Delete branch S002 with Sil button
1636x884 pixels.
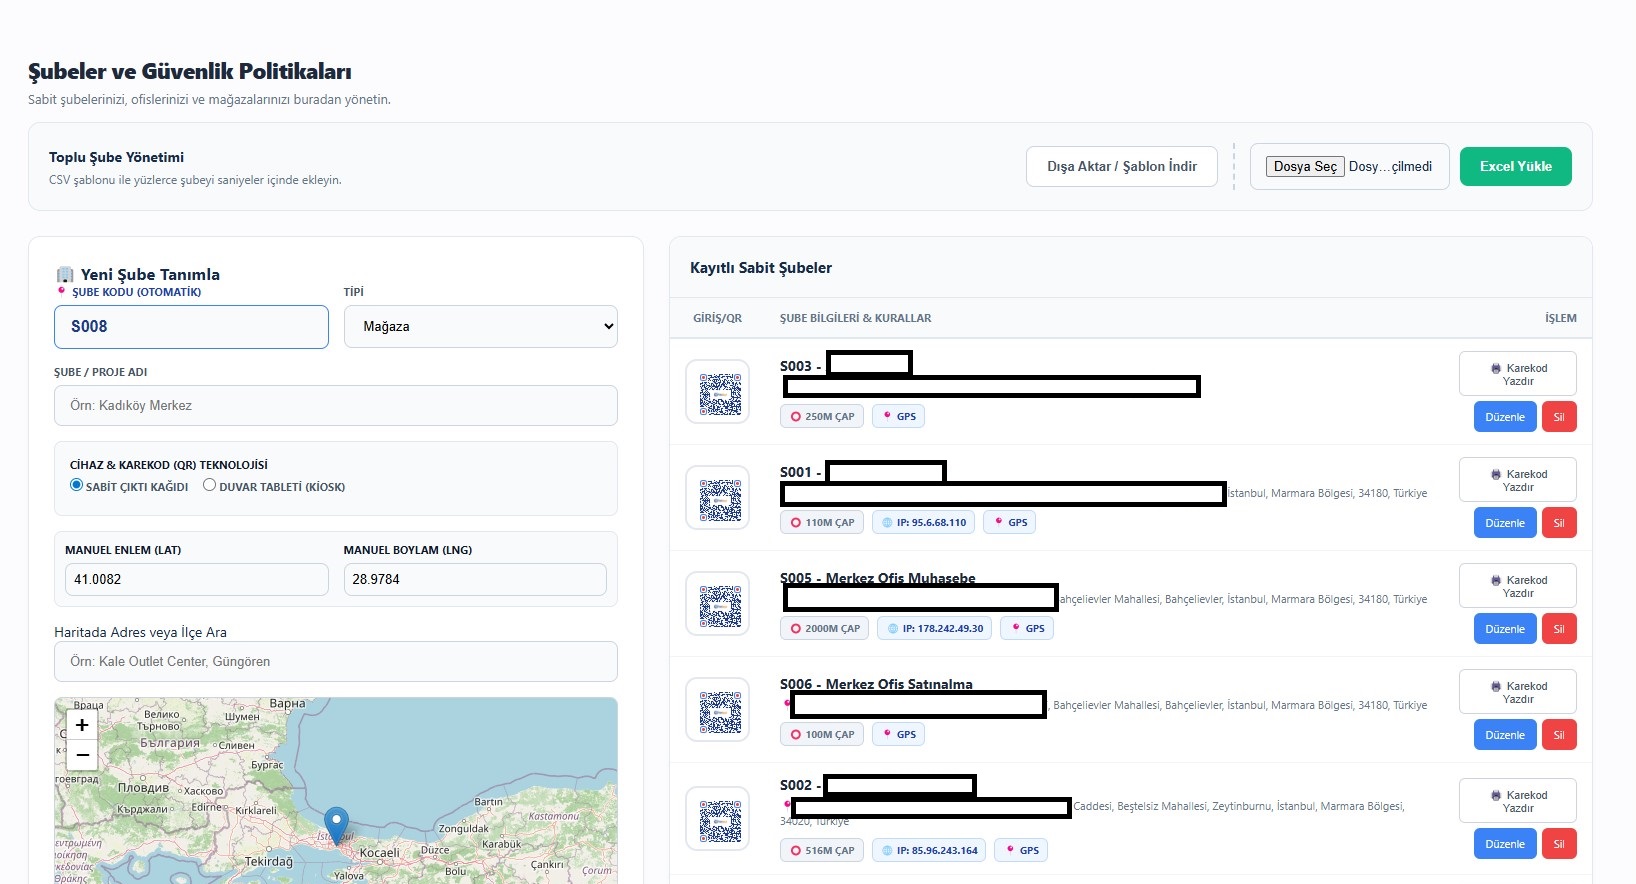[x=1559, y=844]
